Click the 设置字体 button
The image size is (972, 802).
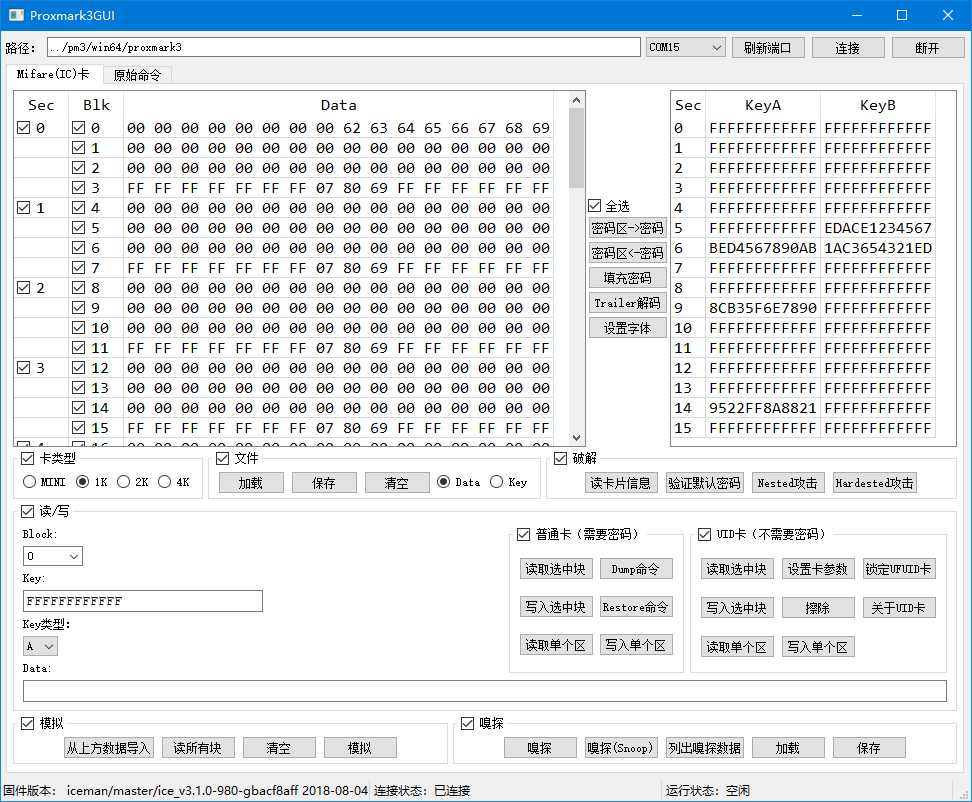(x=627, y=328)
